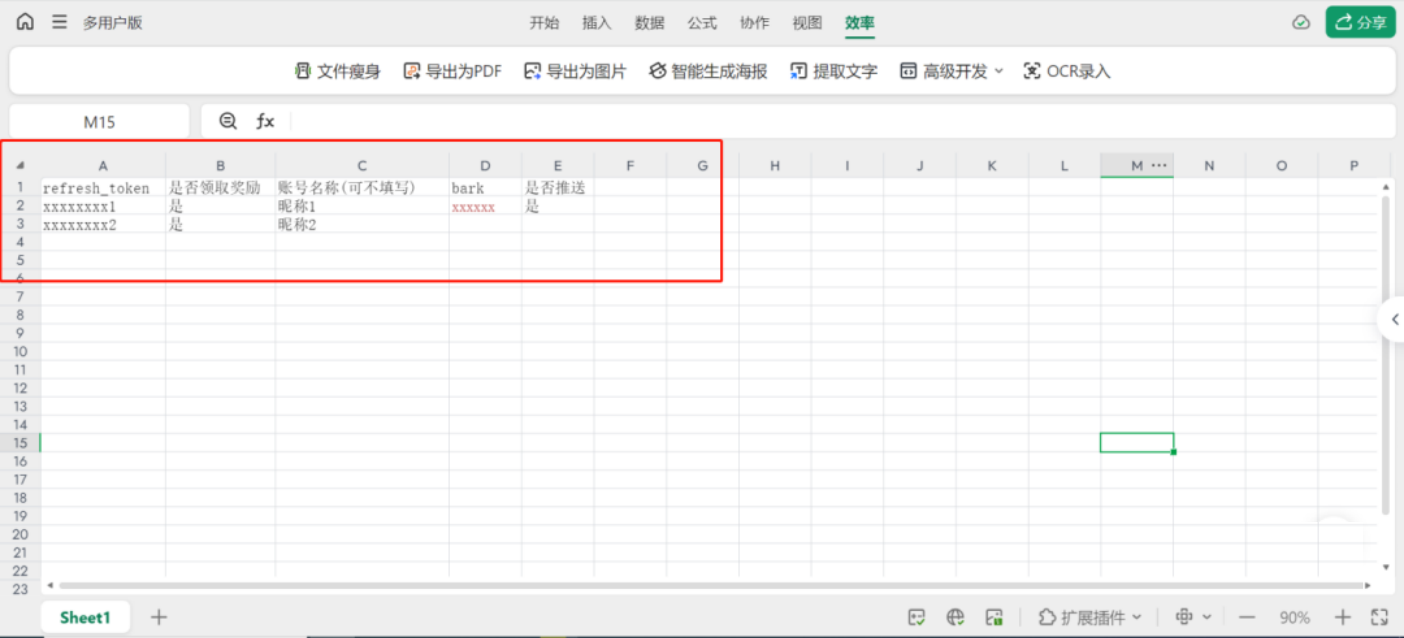
Task: Click the scroll-left arrow
Action: tap(49, 585)
